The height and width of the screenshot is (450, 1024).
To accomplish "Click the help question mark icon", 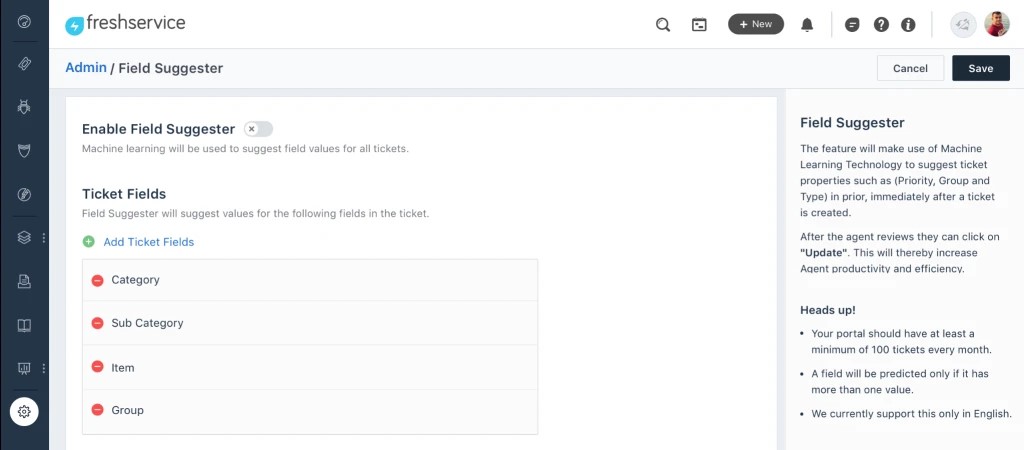I will point(881,25).
